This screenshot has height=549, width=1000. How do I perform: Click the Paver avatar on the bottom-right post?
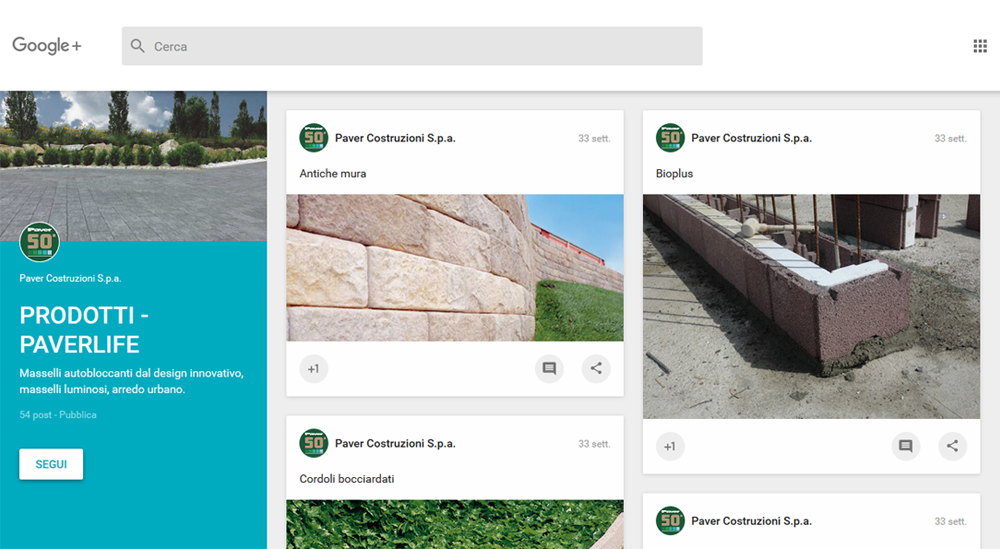[670, 521]
